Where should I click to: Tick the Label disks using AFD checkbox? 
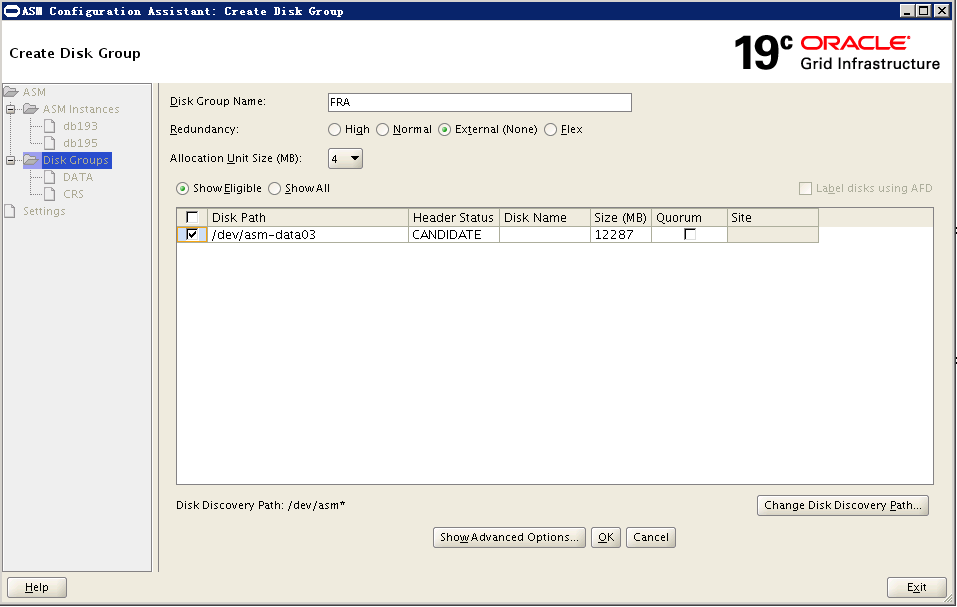click(806, 189)
